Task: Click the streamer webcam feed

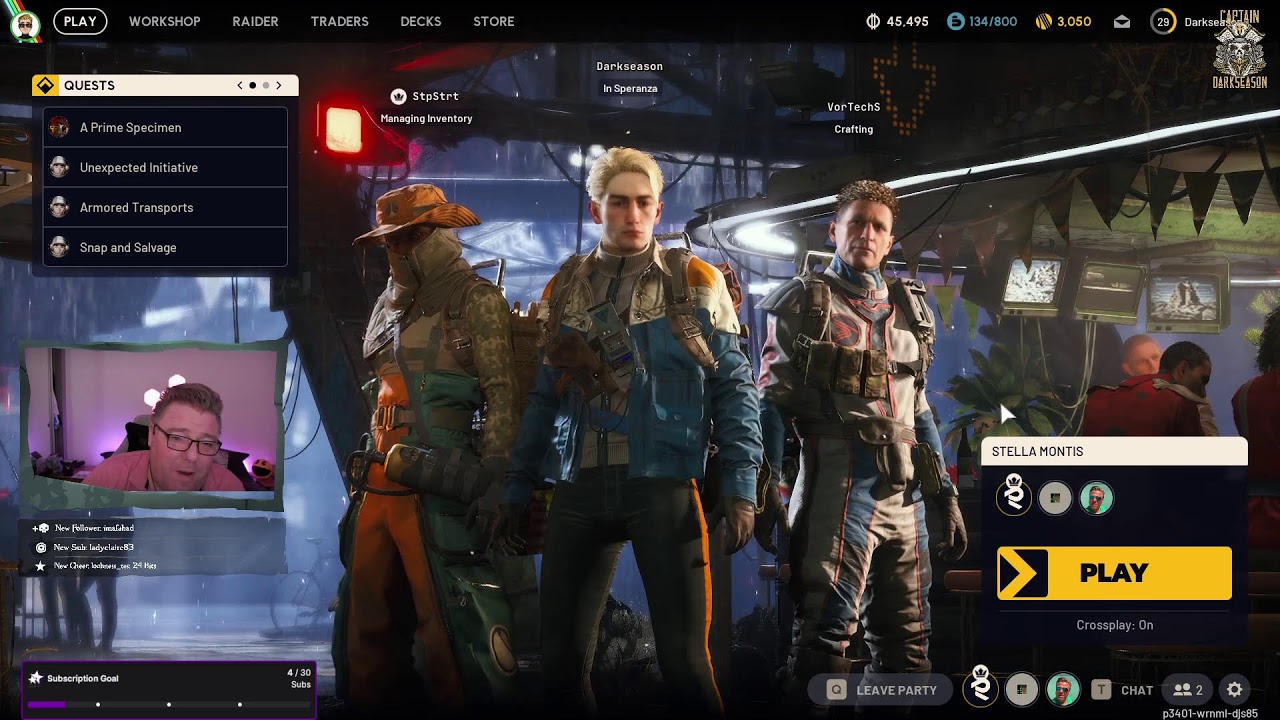Action: [152, 420]
